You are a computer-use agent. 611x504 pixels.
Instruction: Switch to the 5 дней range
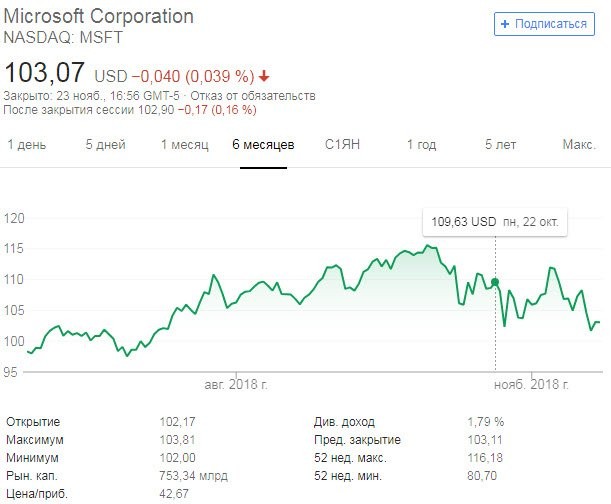(x=105, y=145)
